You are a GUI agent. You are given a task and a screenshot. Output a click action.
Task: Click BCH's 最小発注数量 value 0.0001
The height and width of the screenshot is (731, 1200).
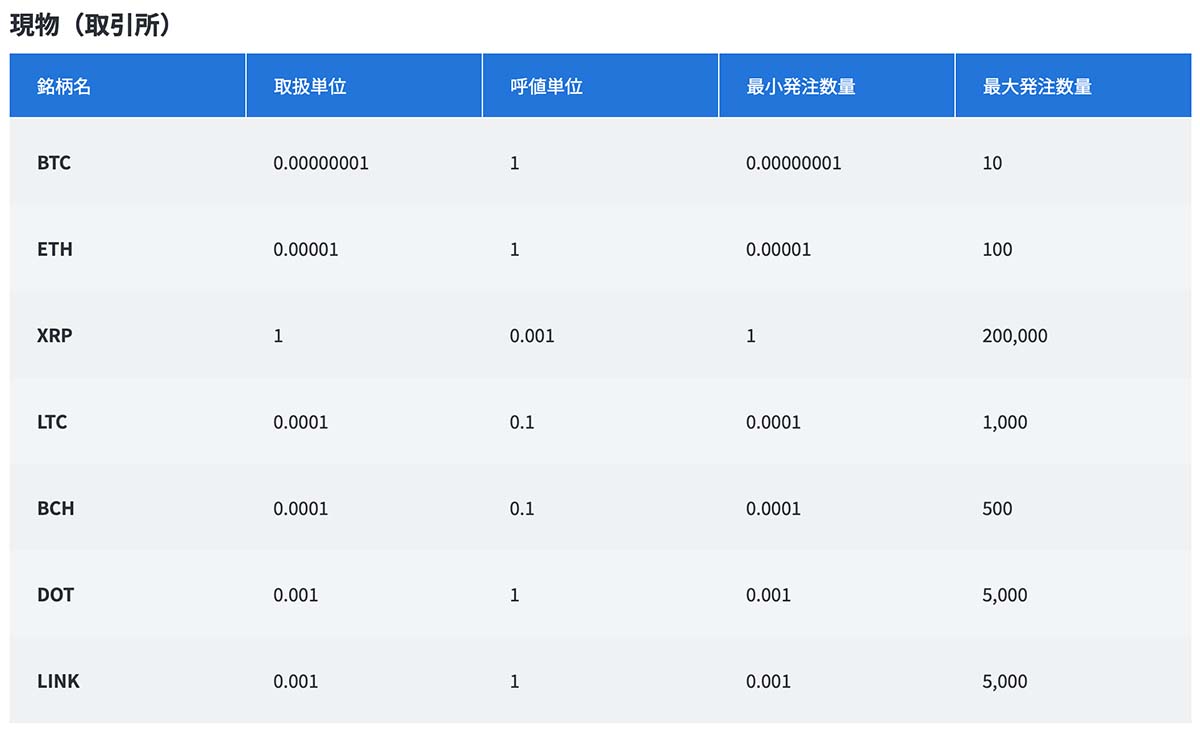coord(774,508)
